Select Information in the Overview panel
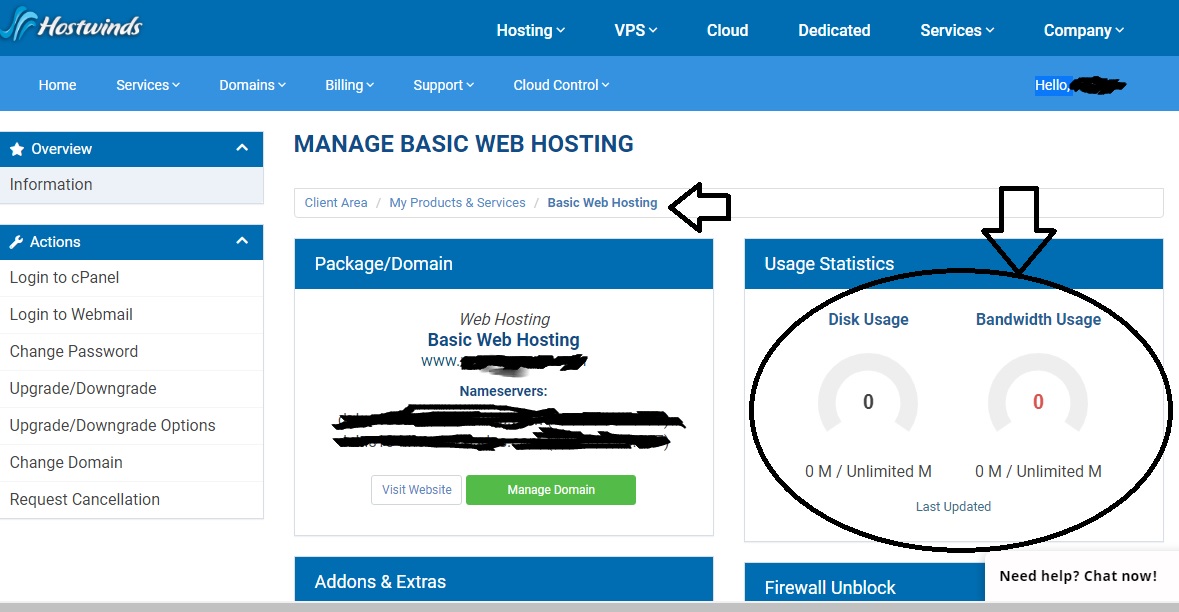The image size is (1179, 612). point(132,185)
